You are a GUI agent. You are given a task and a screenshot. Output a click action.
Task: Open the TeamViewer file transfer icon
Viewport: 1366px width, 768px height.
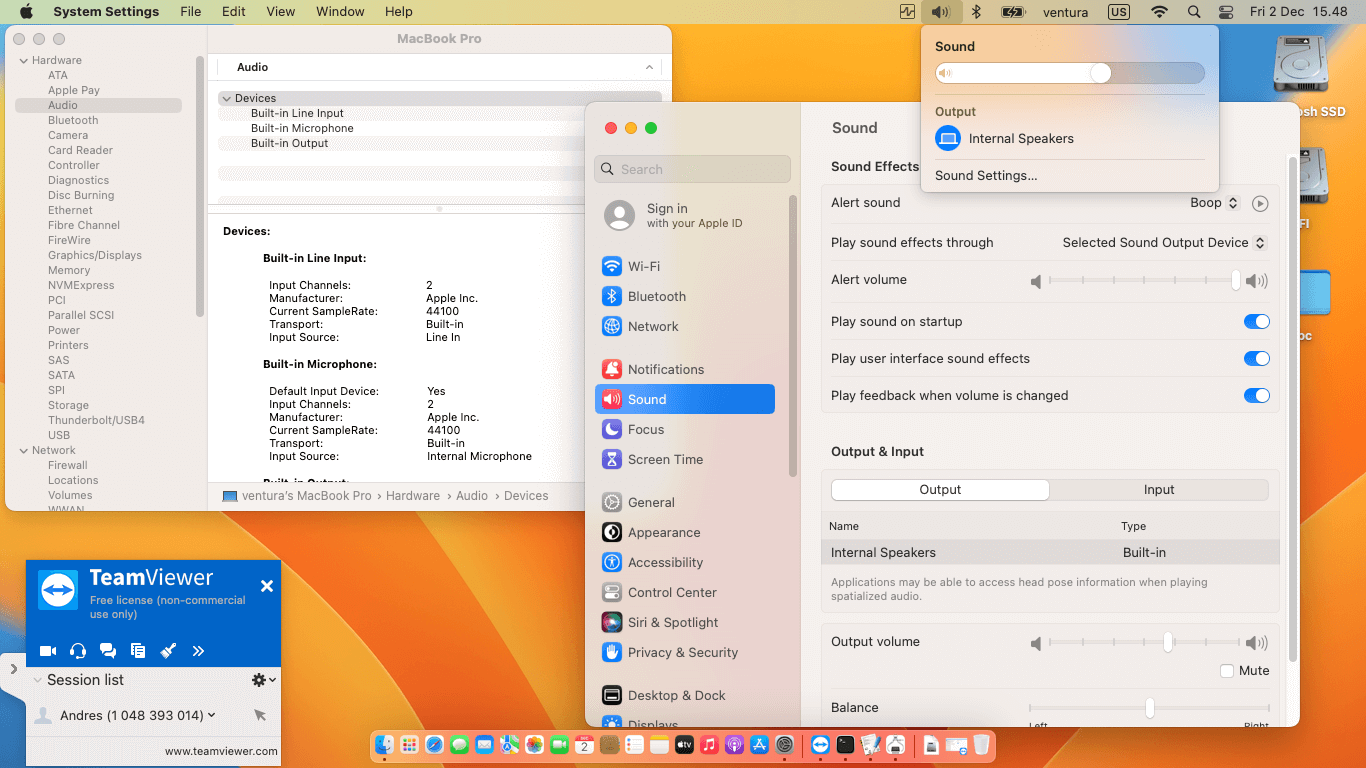(x=138, y=651)
